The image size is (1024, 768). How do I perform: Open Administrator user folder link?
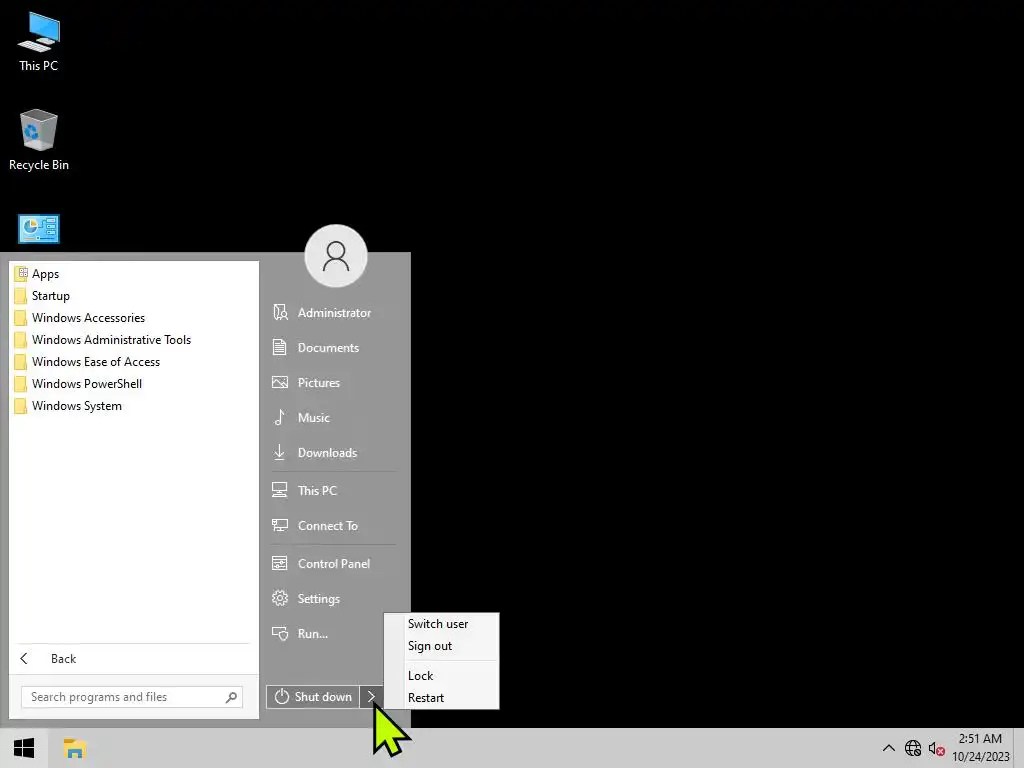(x=334, y=313)
